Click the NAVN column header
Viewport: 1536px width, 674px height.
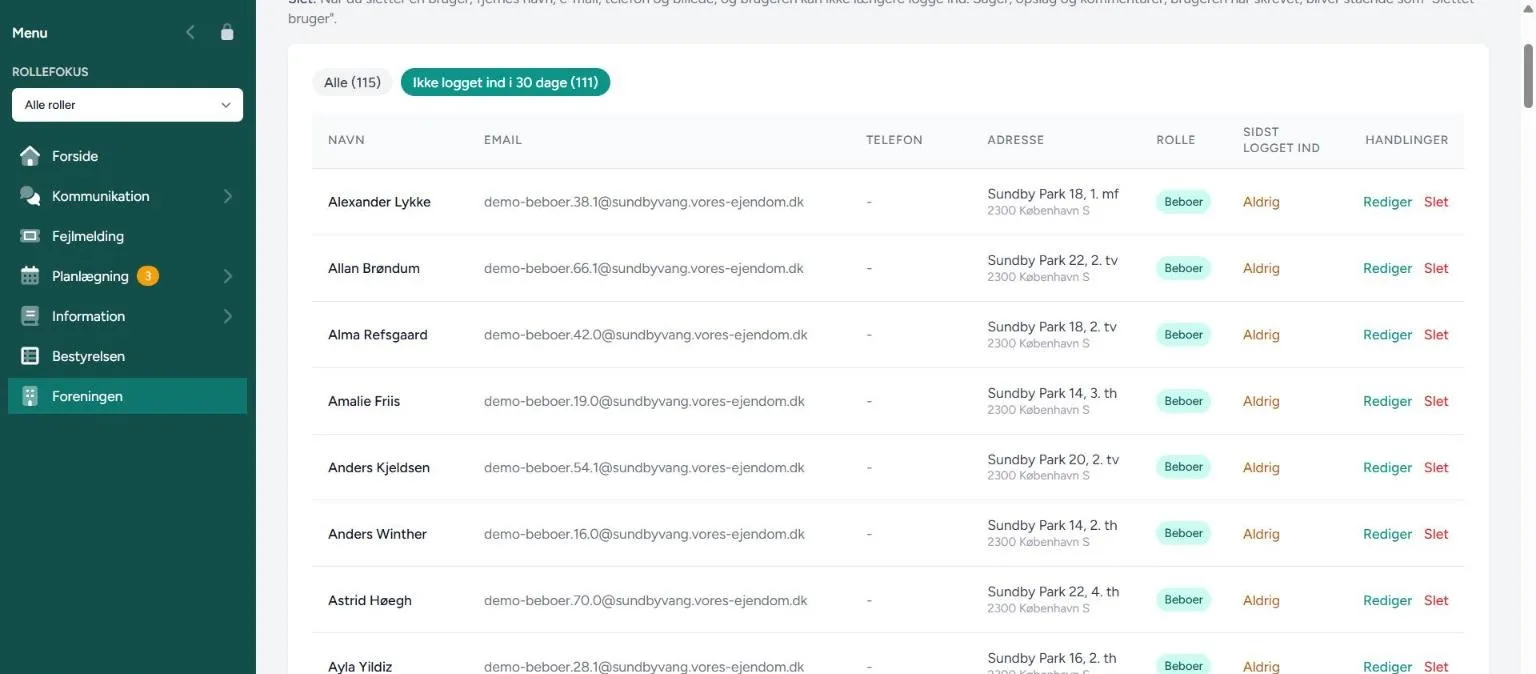346,140
